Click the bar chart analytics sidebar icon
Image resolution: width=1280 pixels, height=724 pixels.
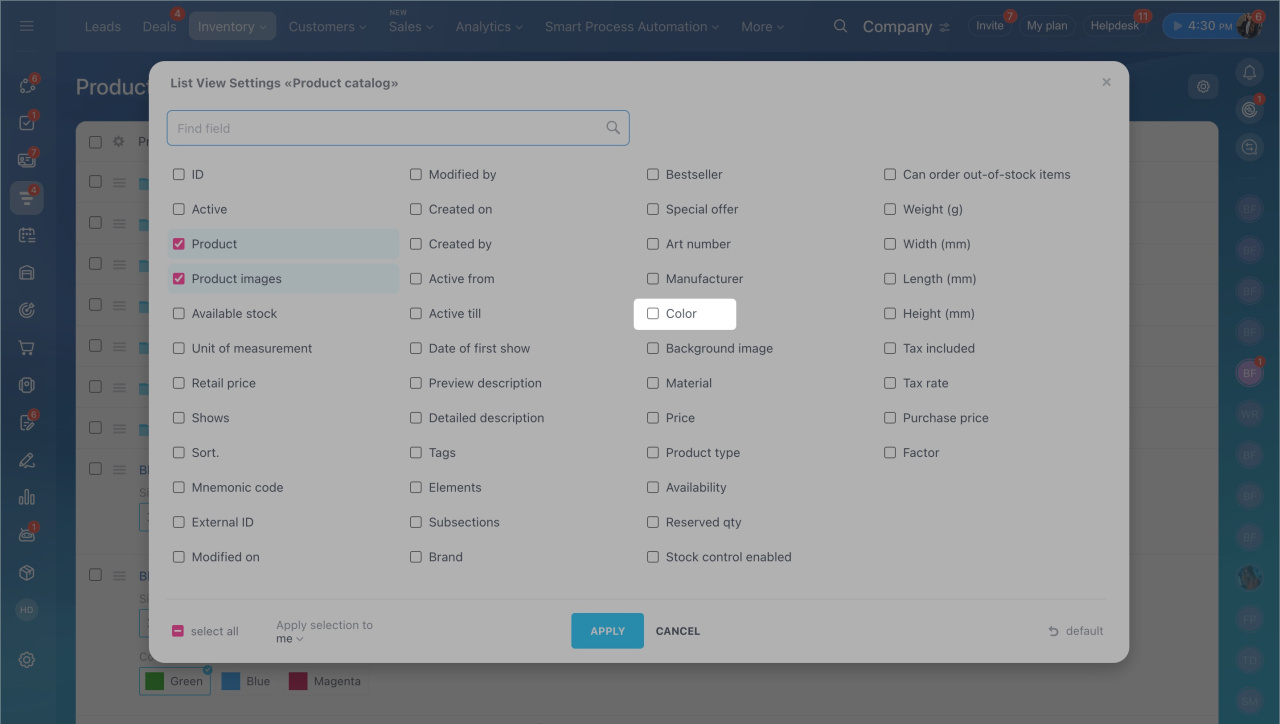pos(27,497)
